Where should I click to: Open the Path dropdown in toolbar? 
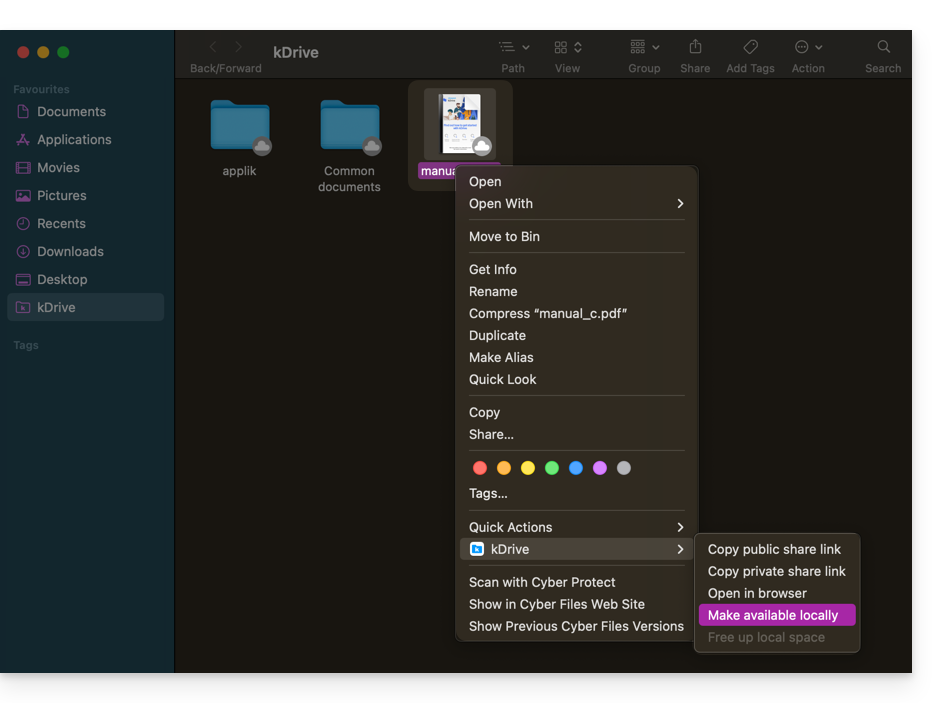click(514, 47)
